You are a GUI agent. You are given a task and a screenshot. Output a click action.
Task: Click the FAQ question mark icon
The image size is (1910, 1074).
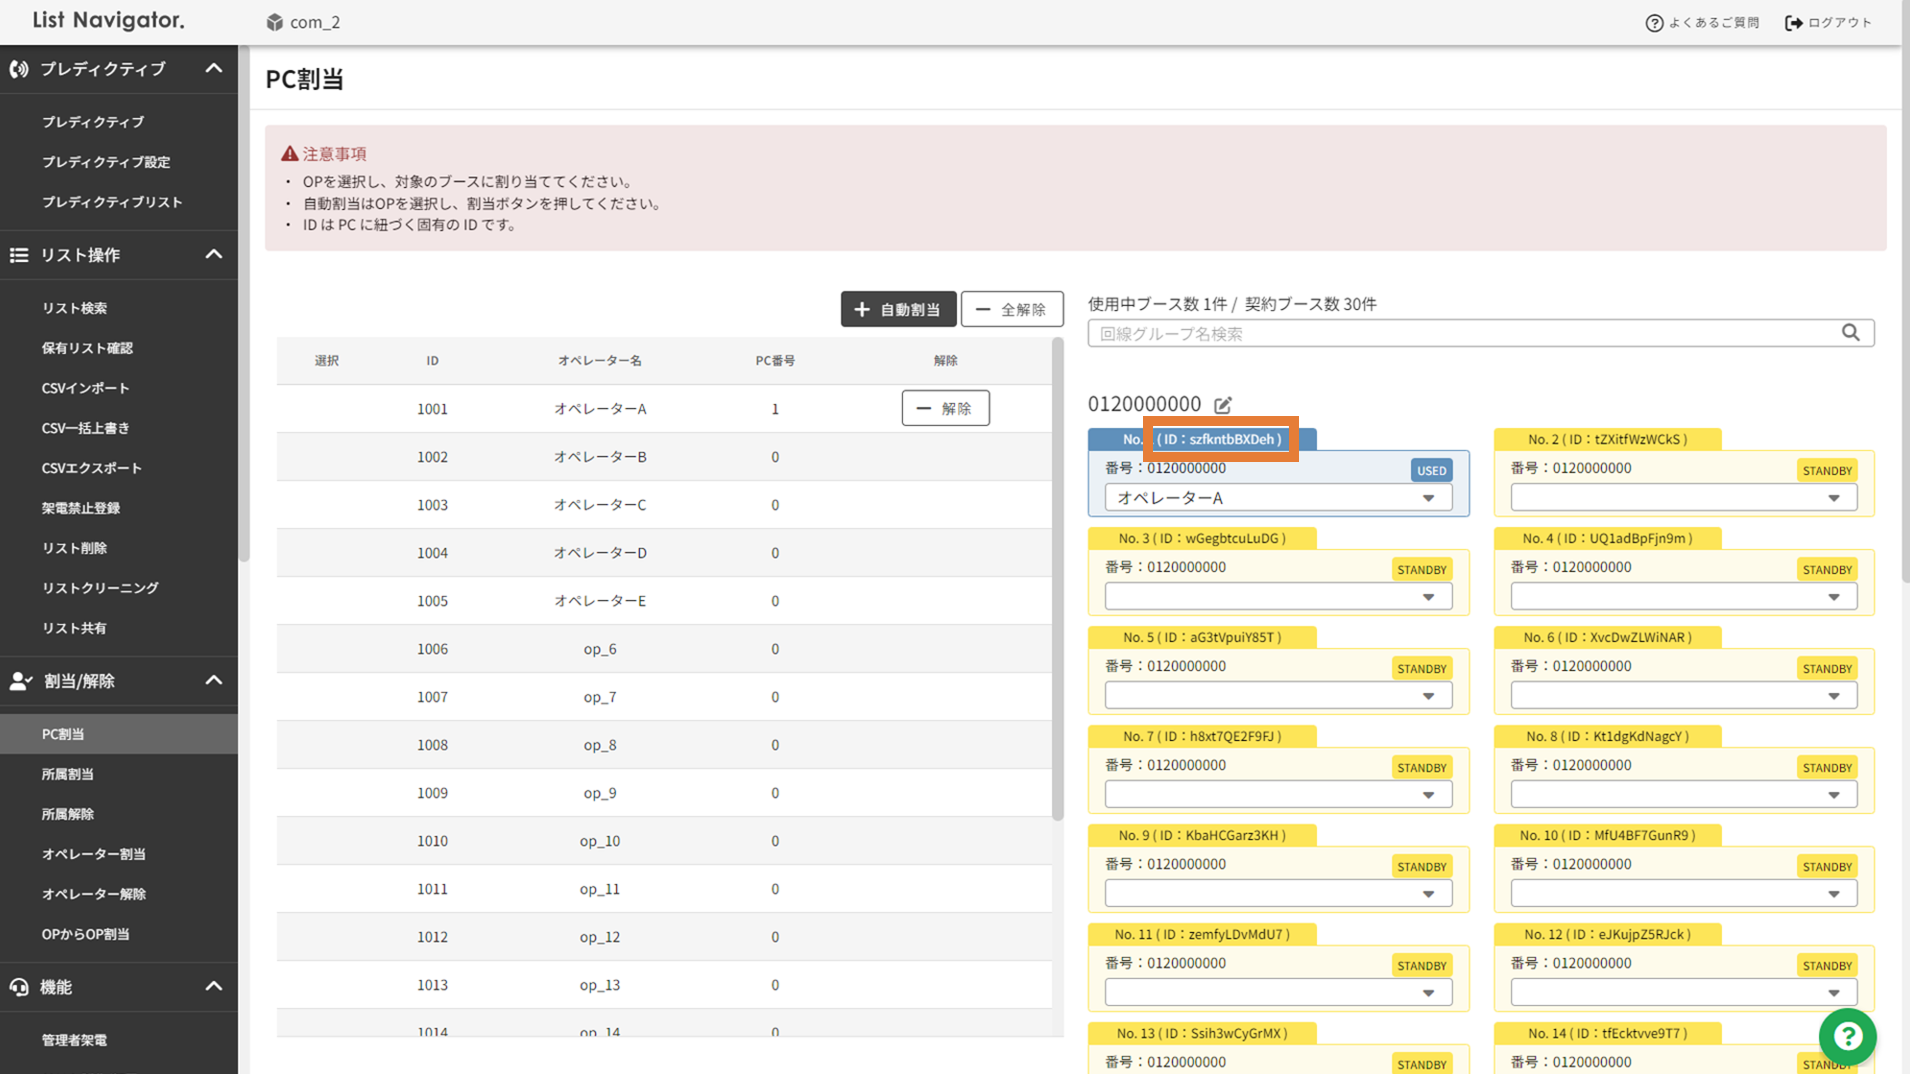click(x=1654, y=23)
